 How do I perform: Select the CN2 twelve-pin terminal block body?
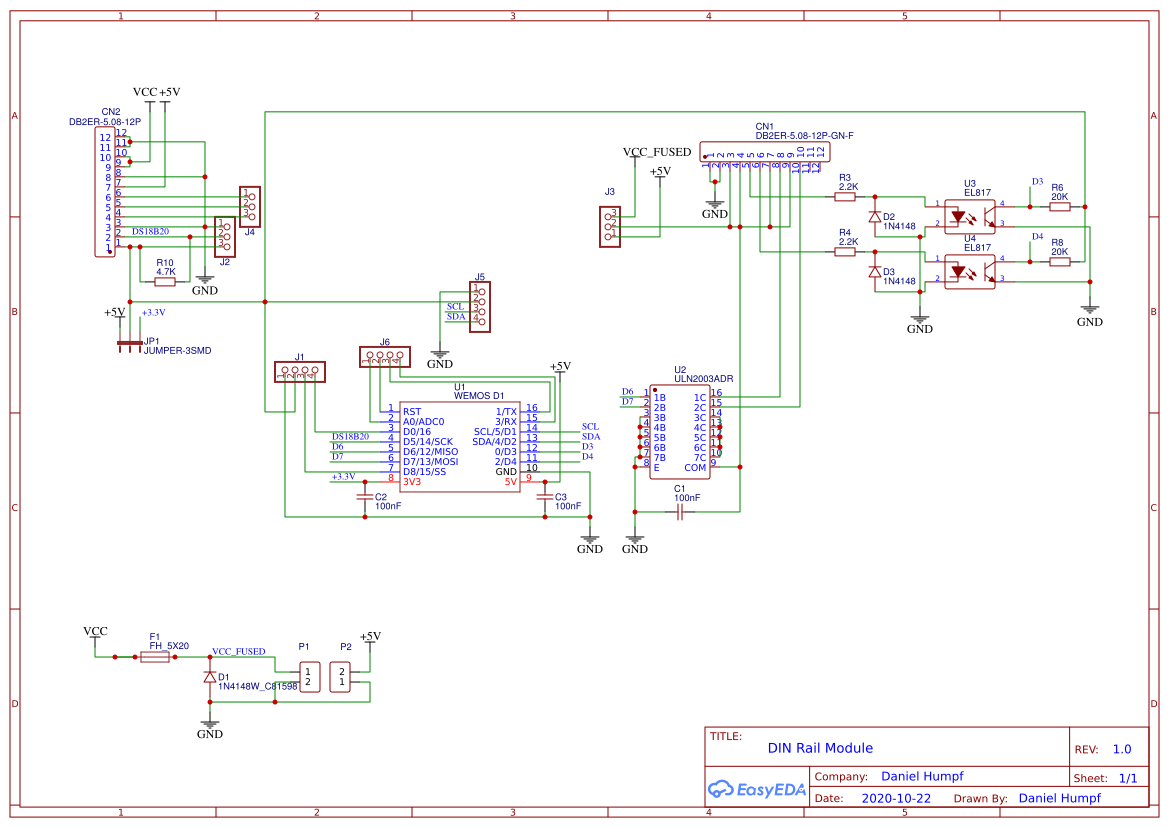105,192
